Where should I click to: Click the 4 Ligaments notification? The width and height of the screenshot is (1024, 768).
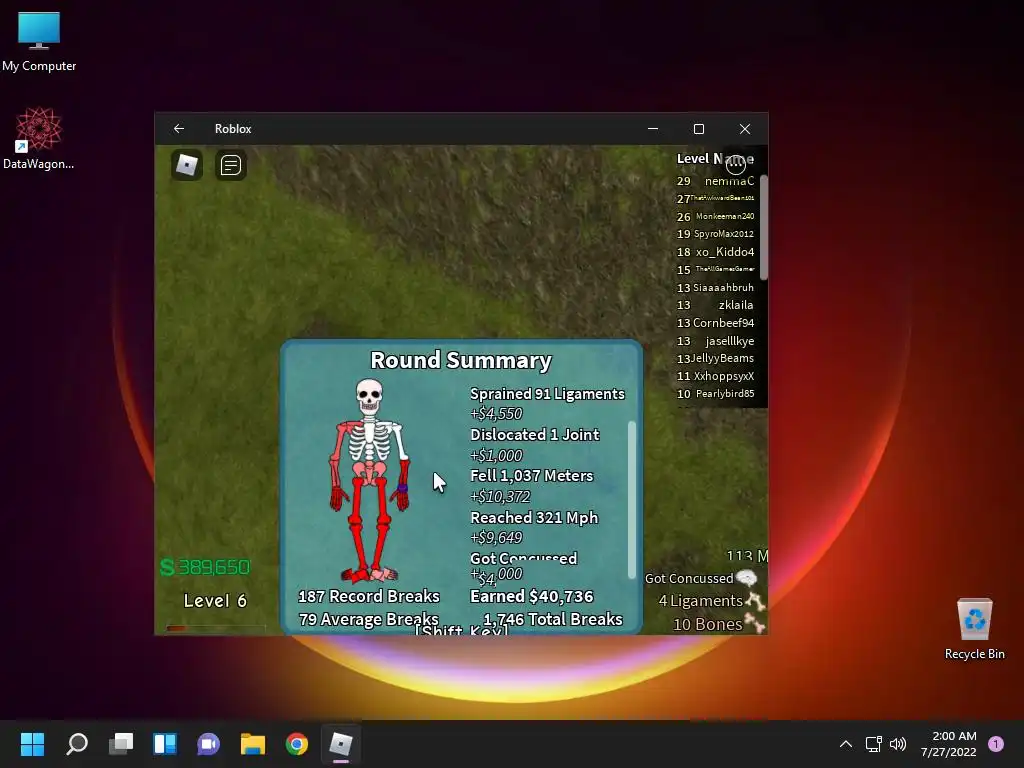point(711,601)
